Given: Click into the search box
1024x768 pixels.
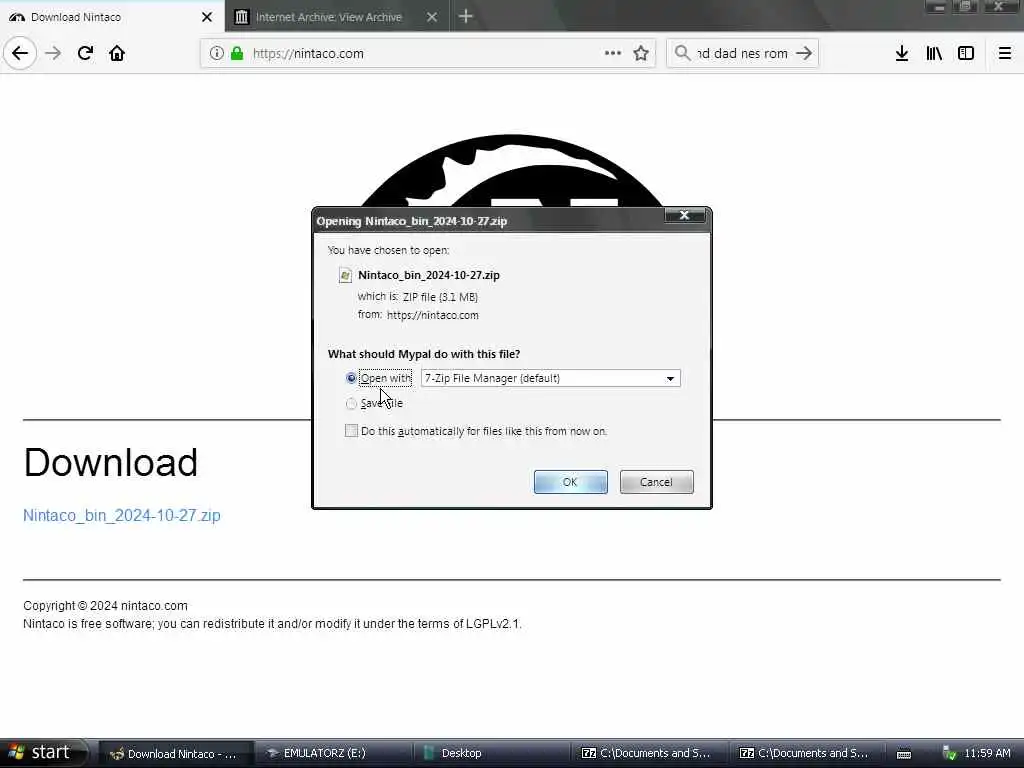Looking at the screenshot, I should click(743, 53).
